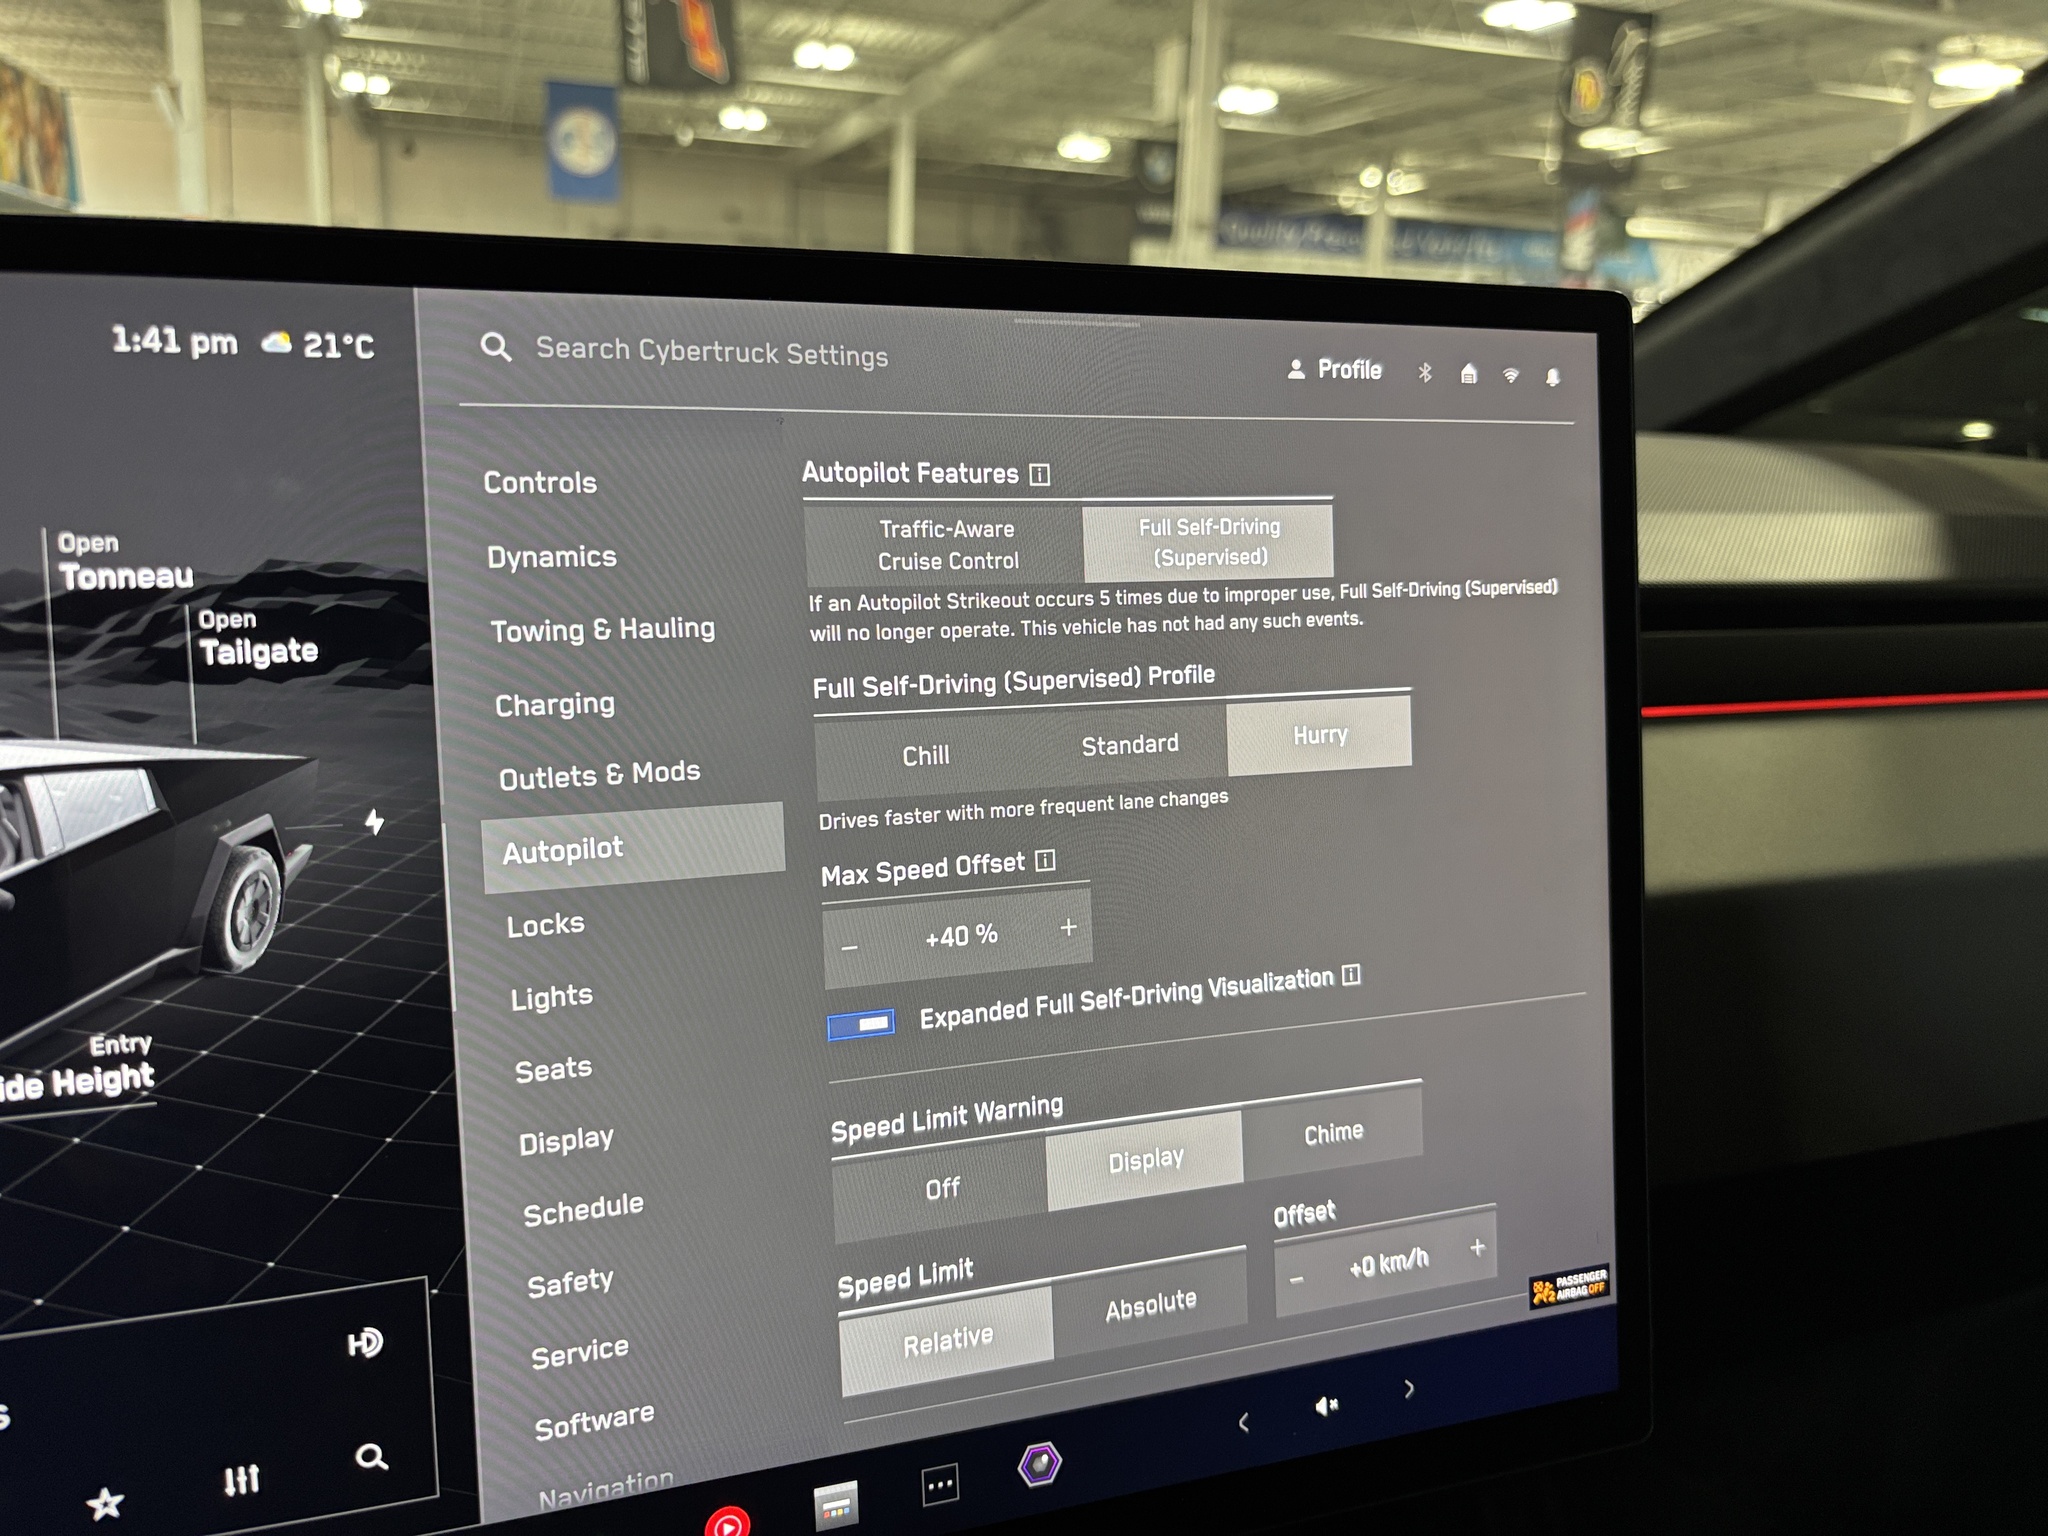Tap the Wi-Fi status icon
Viewport: 2048px width, 1536px height.
coord(1510,376)
